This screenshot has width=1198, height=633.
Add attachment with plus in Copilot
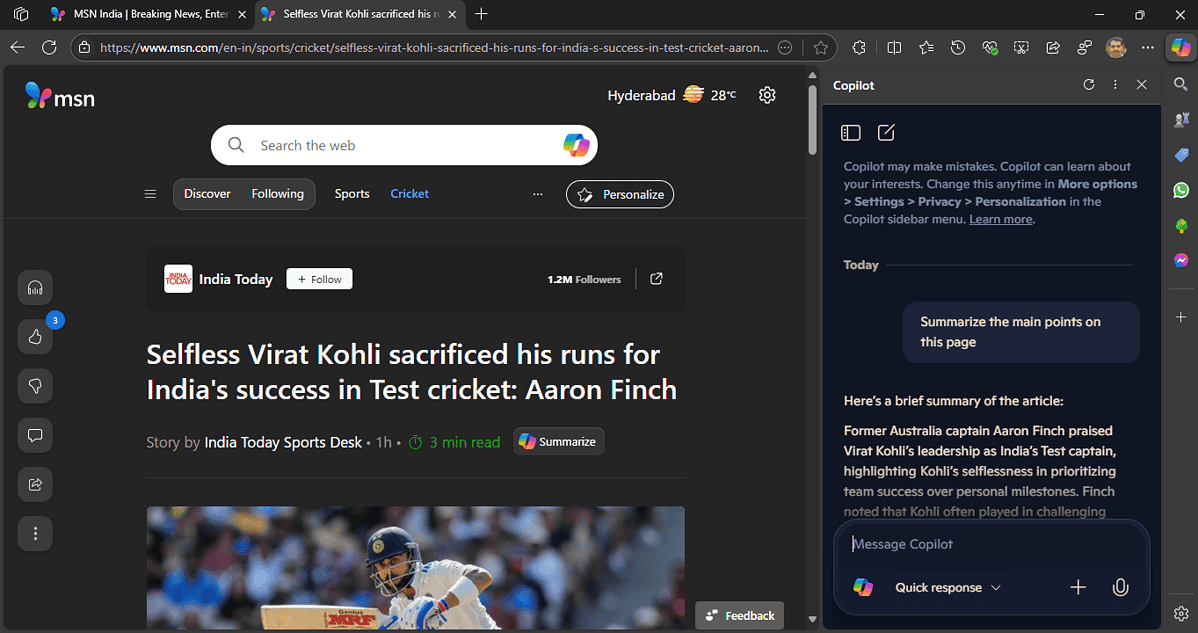click(1078, 587)
